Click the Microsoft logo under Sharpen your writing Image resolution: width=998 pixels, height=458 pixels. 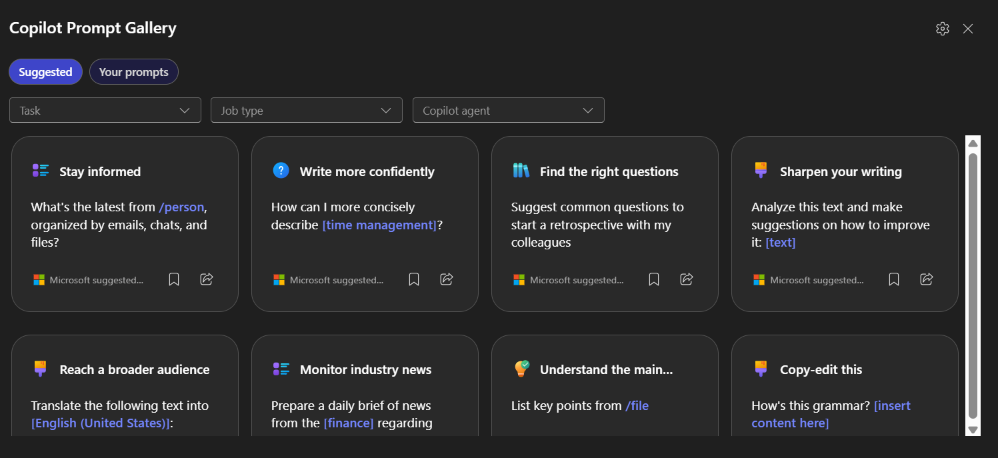pyautogui.click(x=759, y=280)
